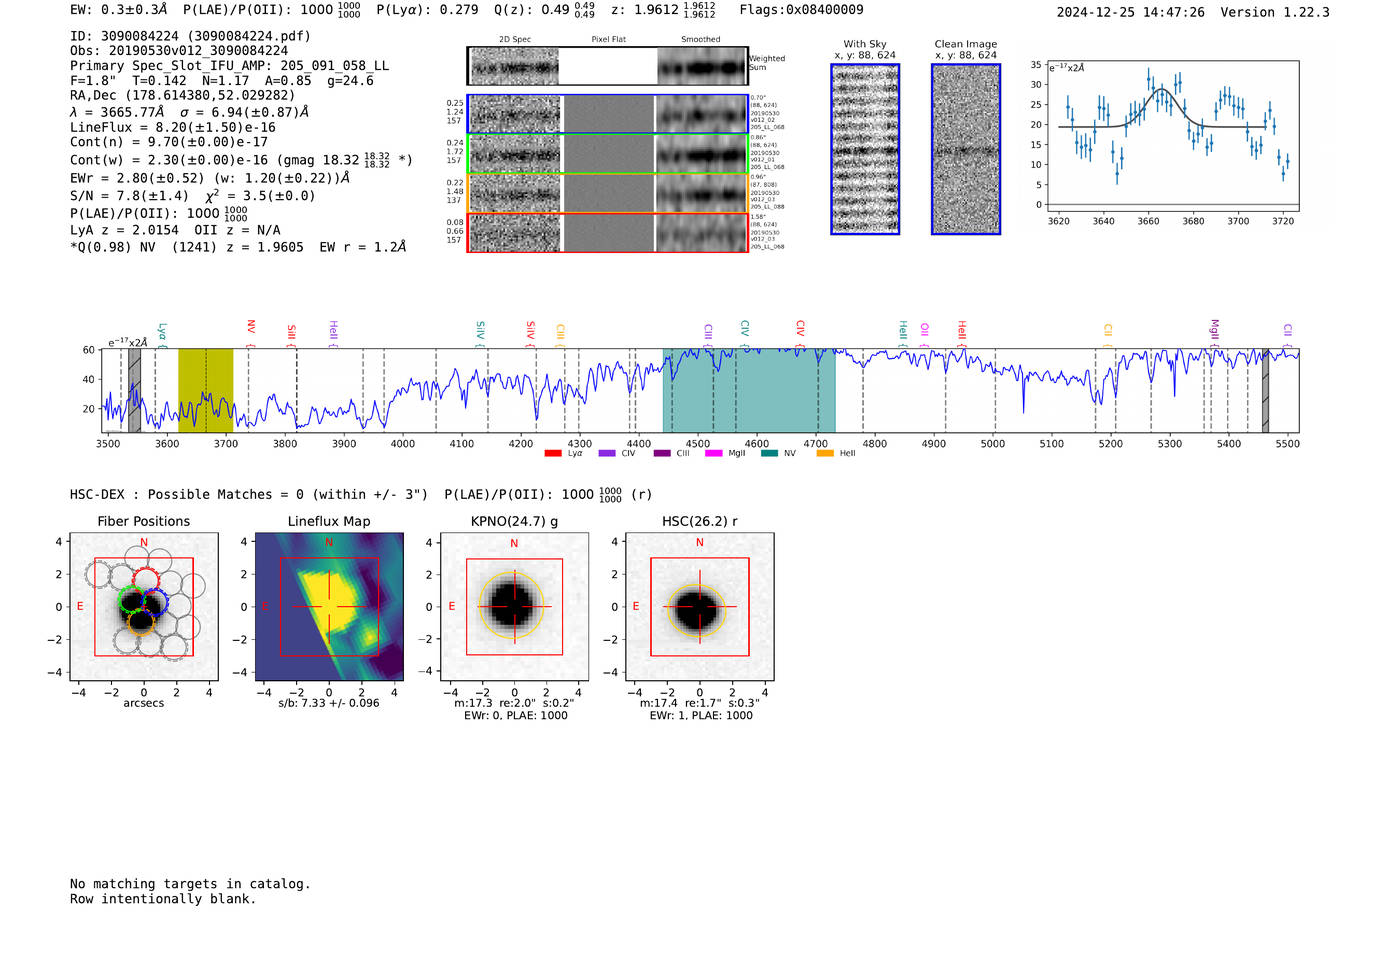Select the green-bordered fiber 2D spectrum row
The image size is (1400, 953).
[608, 154]
